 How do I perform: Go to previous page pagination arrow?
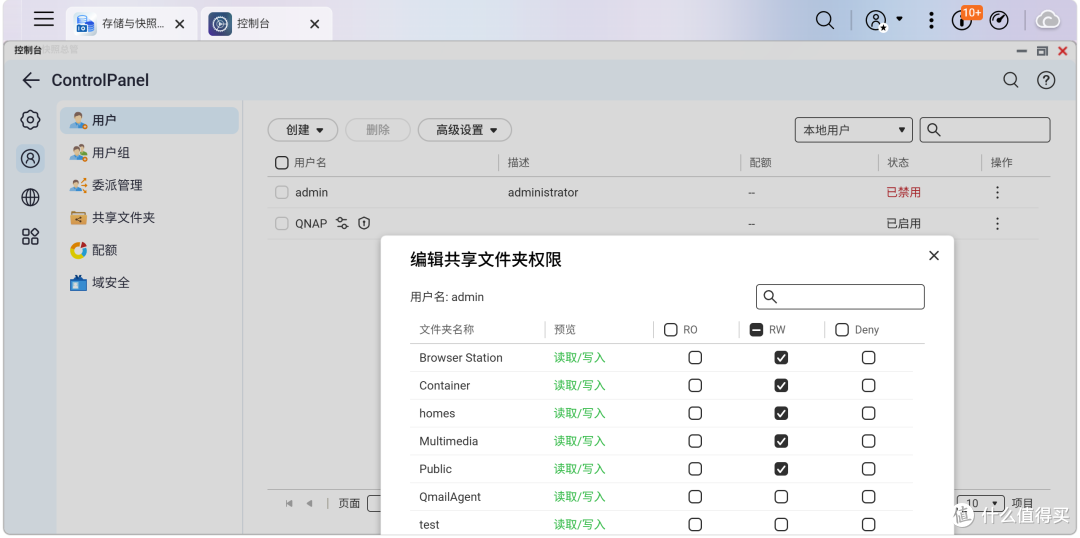(x=309, y=504)
